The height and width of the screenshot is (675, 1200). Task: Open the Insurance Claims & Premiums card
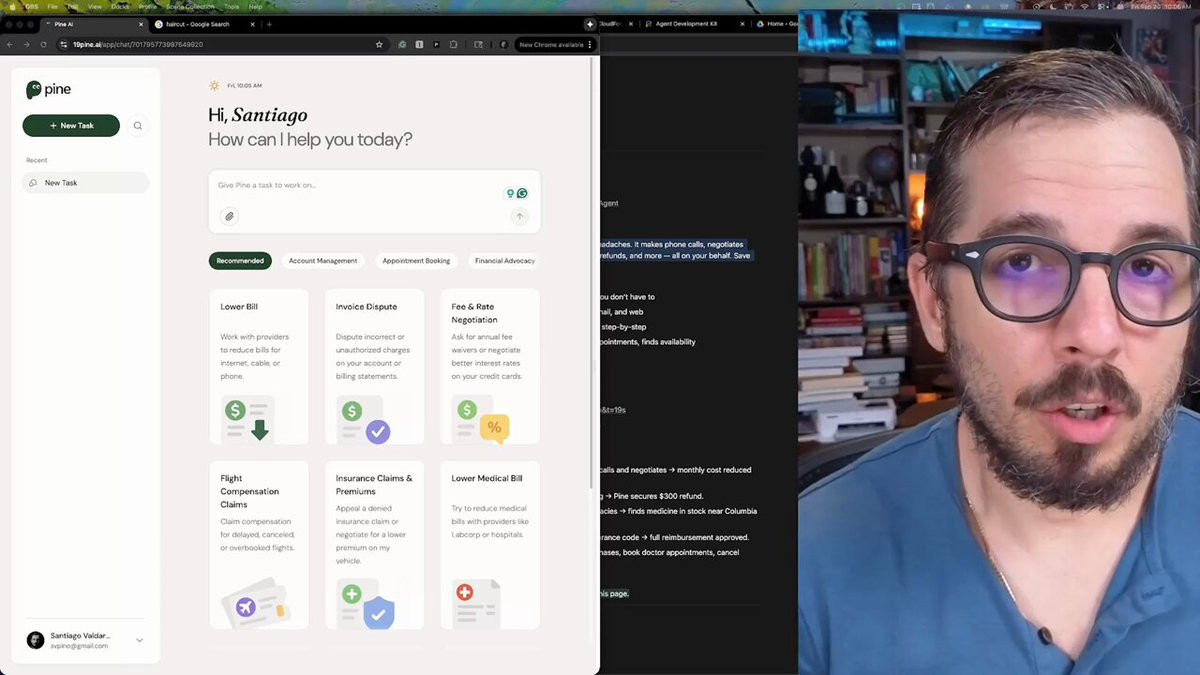[x=374, y=545]
